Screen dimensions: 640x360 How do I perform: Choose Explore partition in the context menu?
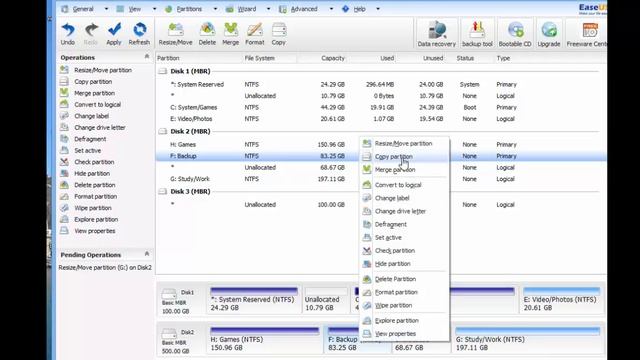coord(404,321)
